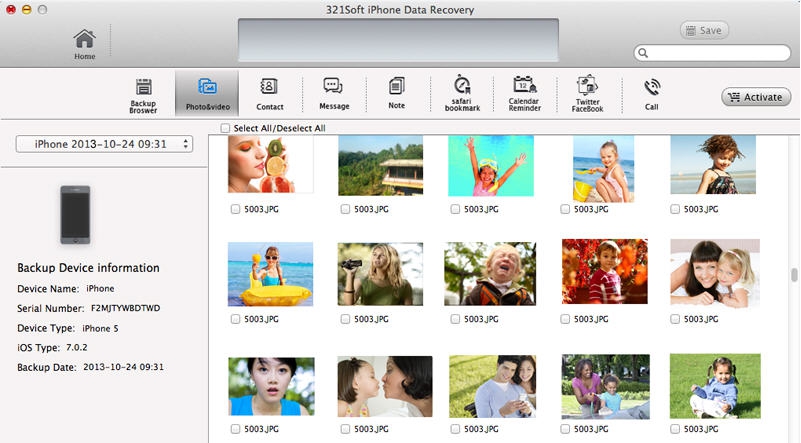
Task: Check the box under the surprised woman photo
Action: pyautogui.click(x=235, y=429)
